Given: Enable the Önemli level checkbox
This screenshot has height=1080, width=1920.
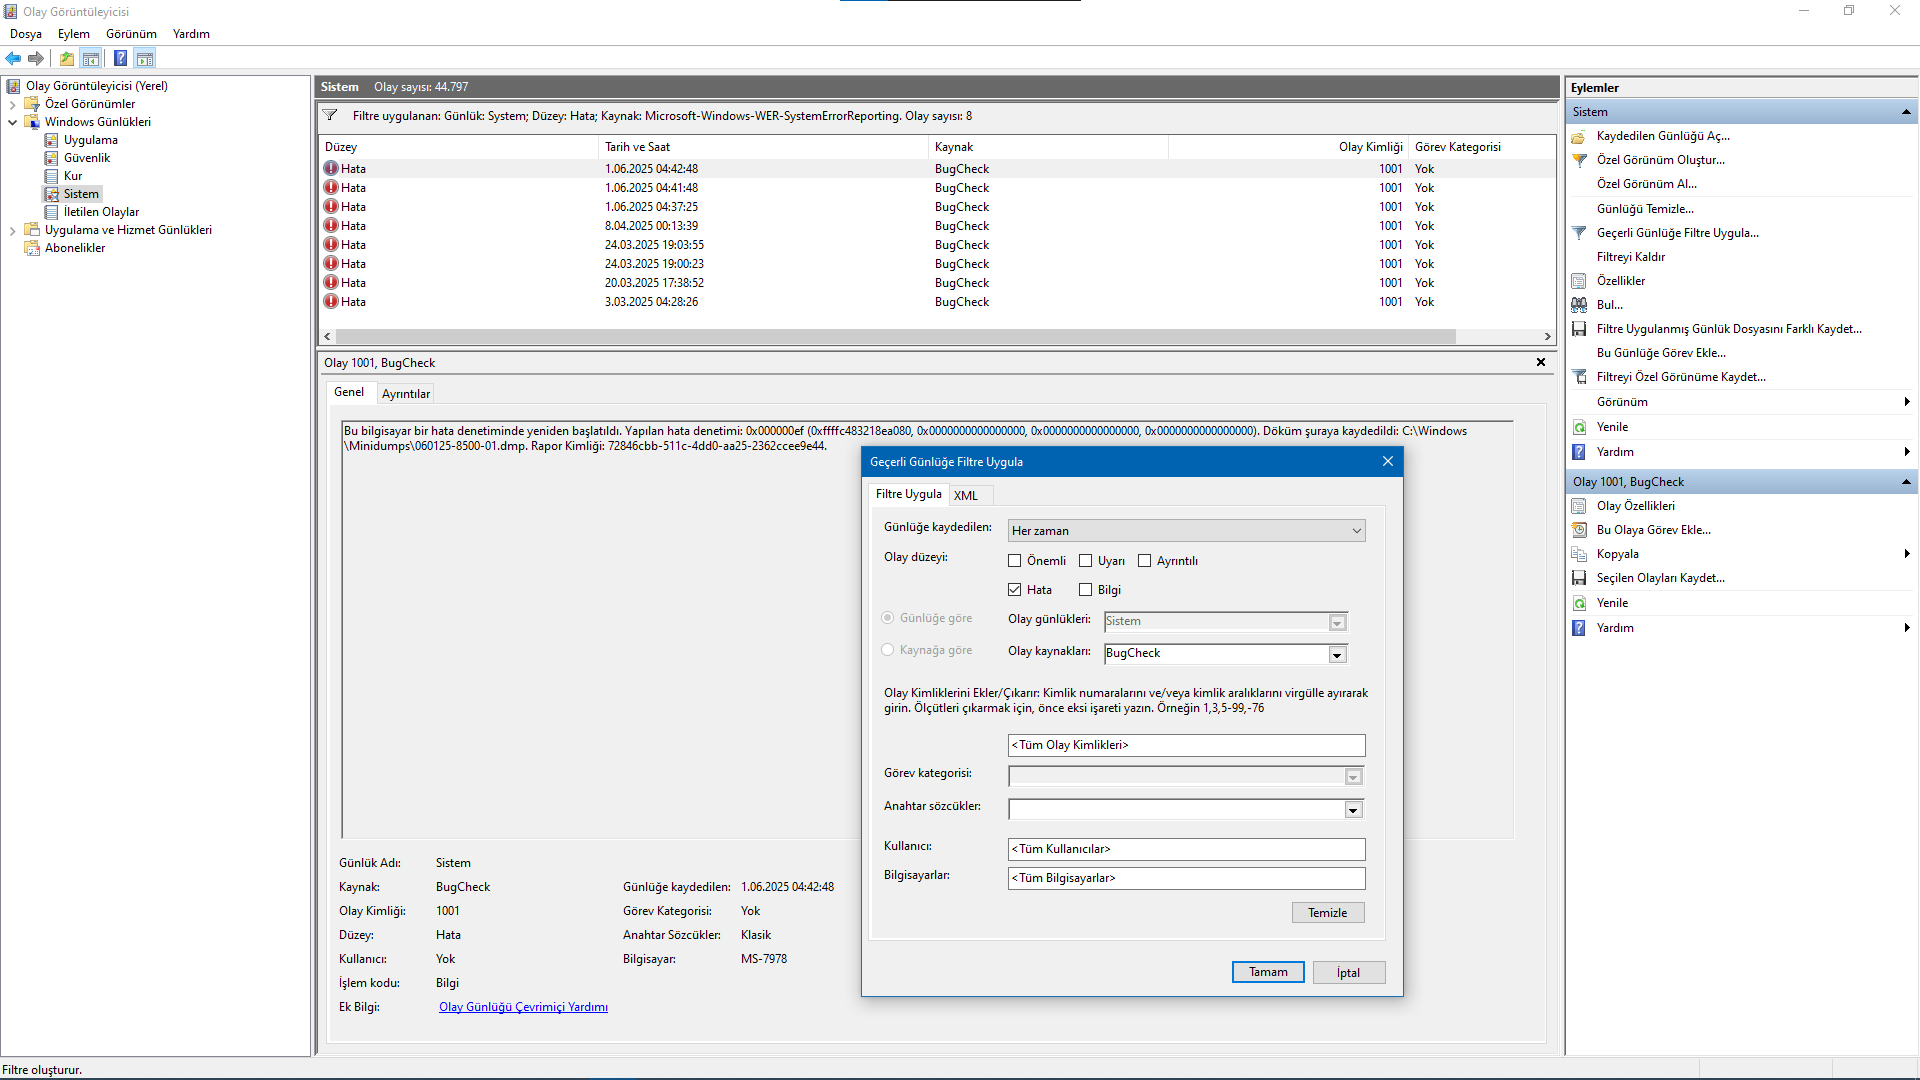Looking at the screenshot, I should point(1015,561).
